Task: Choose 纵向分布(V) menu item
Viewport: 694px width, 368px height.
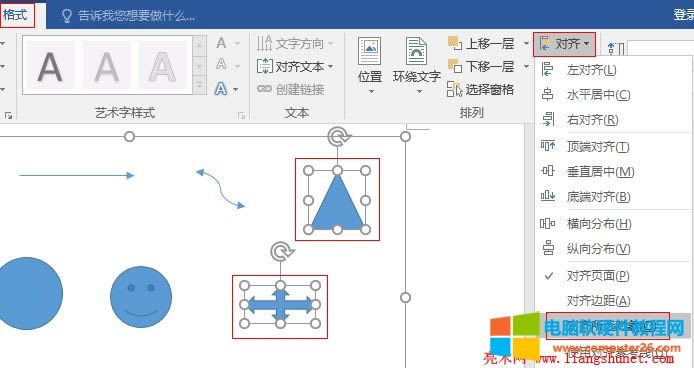Action: 613,248
